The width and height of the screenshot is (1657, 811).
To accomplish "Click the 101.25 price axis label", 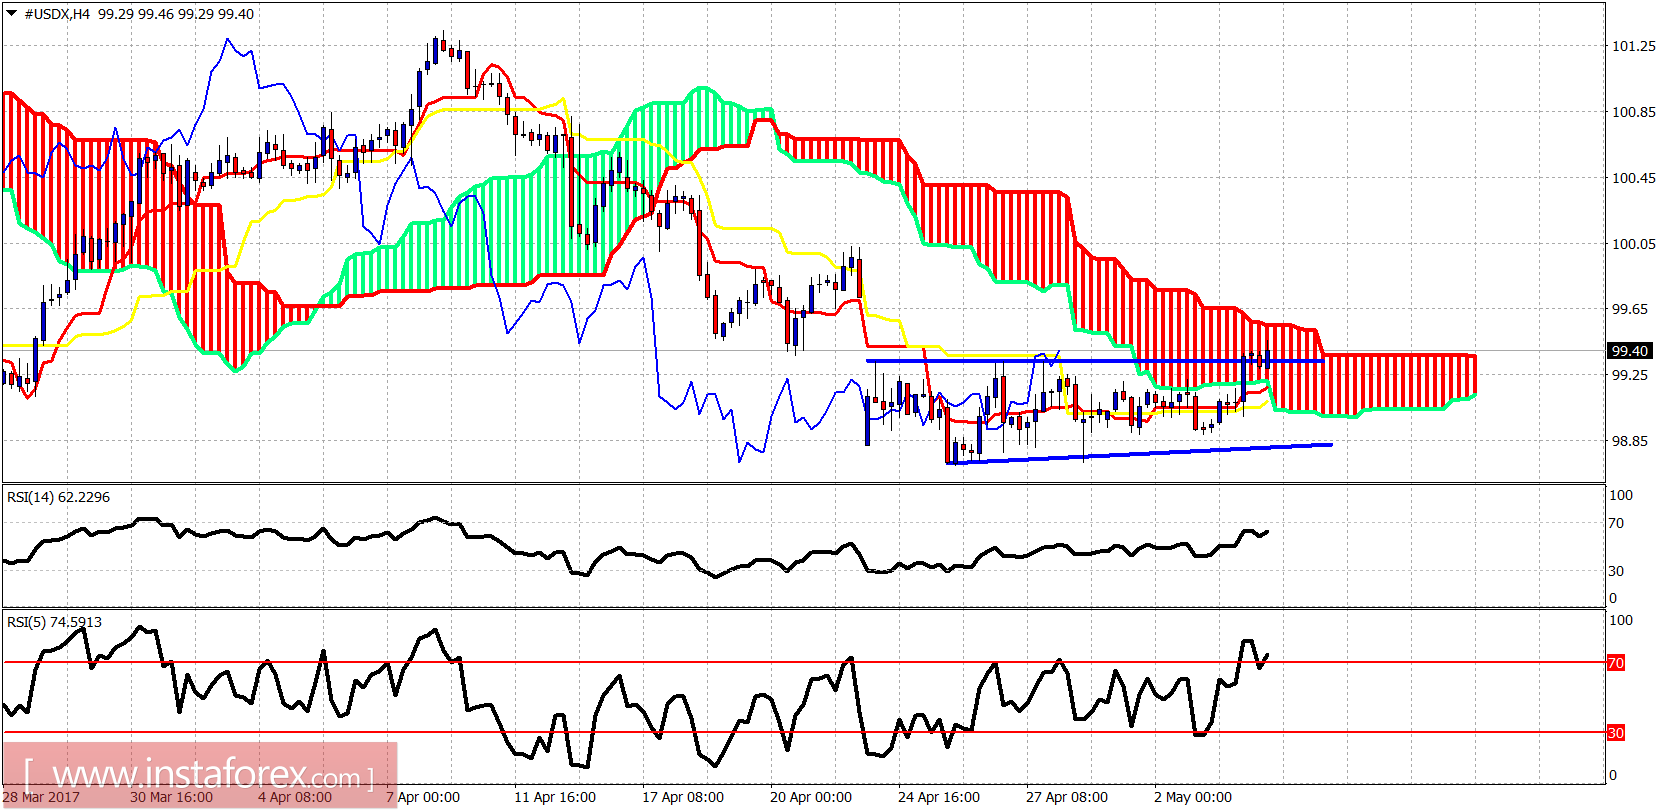I will coord(1633,46).
